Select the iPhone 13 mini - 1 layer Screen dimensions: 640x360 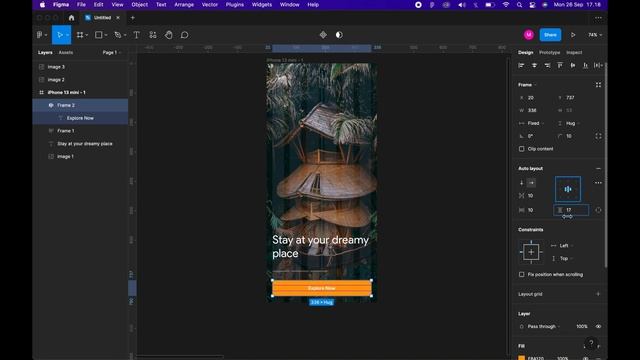tap(80, 93)
